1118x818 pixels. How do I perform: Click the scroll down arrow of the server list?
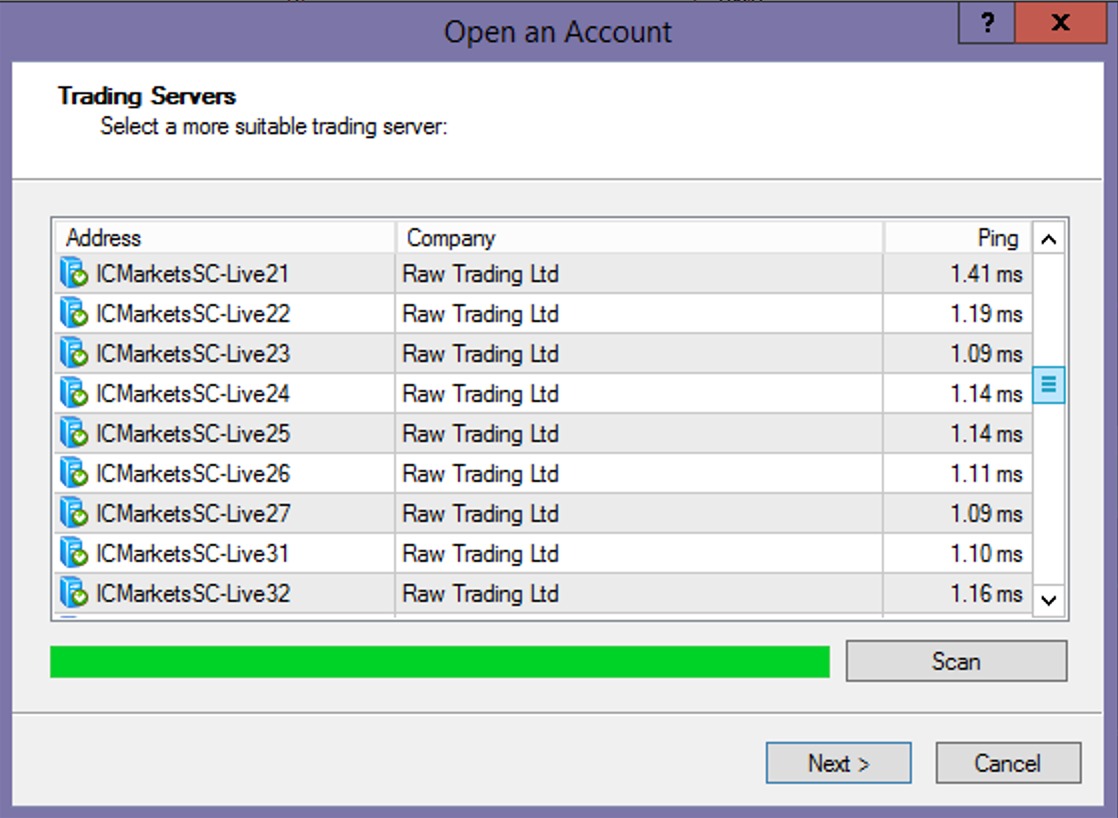1048,600
